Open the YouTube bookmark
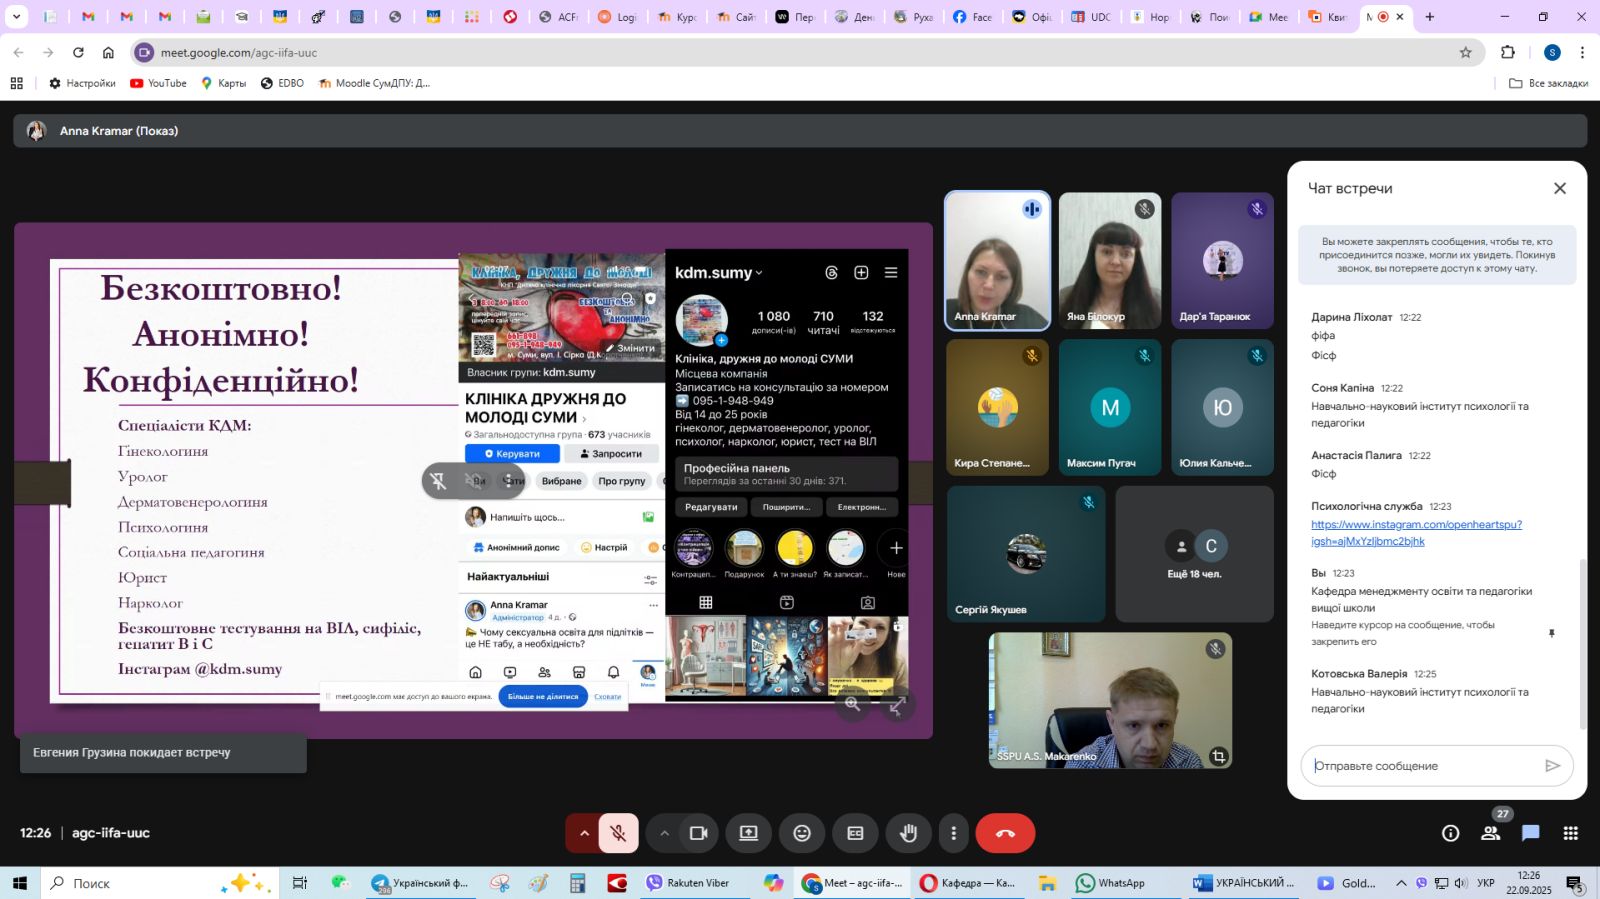1600x899 pixels. click(158, 83)
